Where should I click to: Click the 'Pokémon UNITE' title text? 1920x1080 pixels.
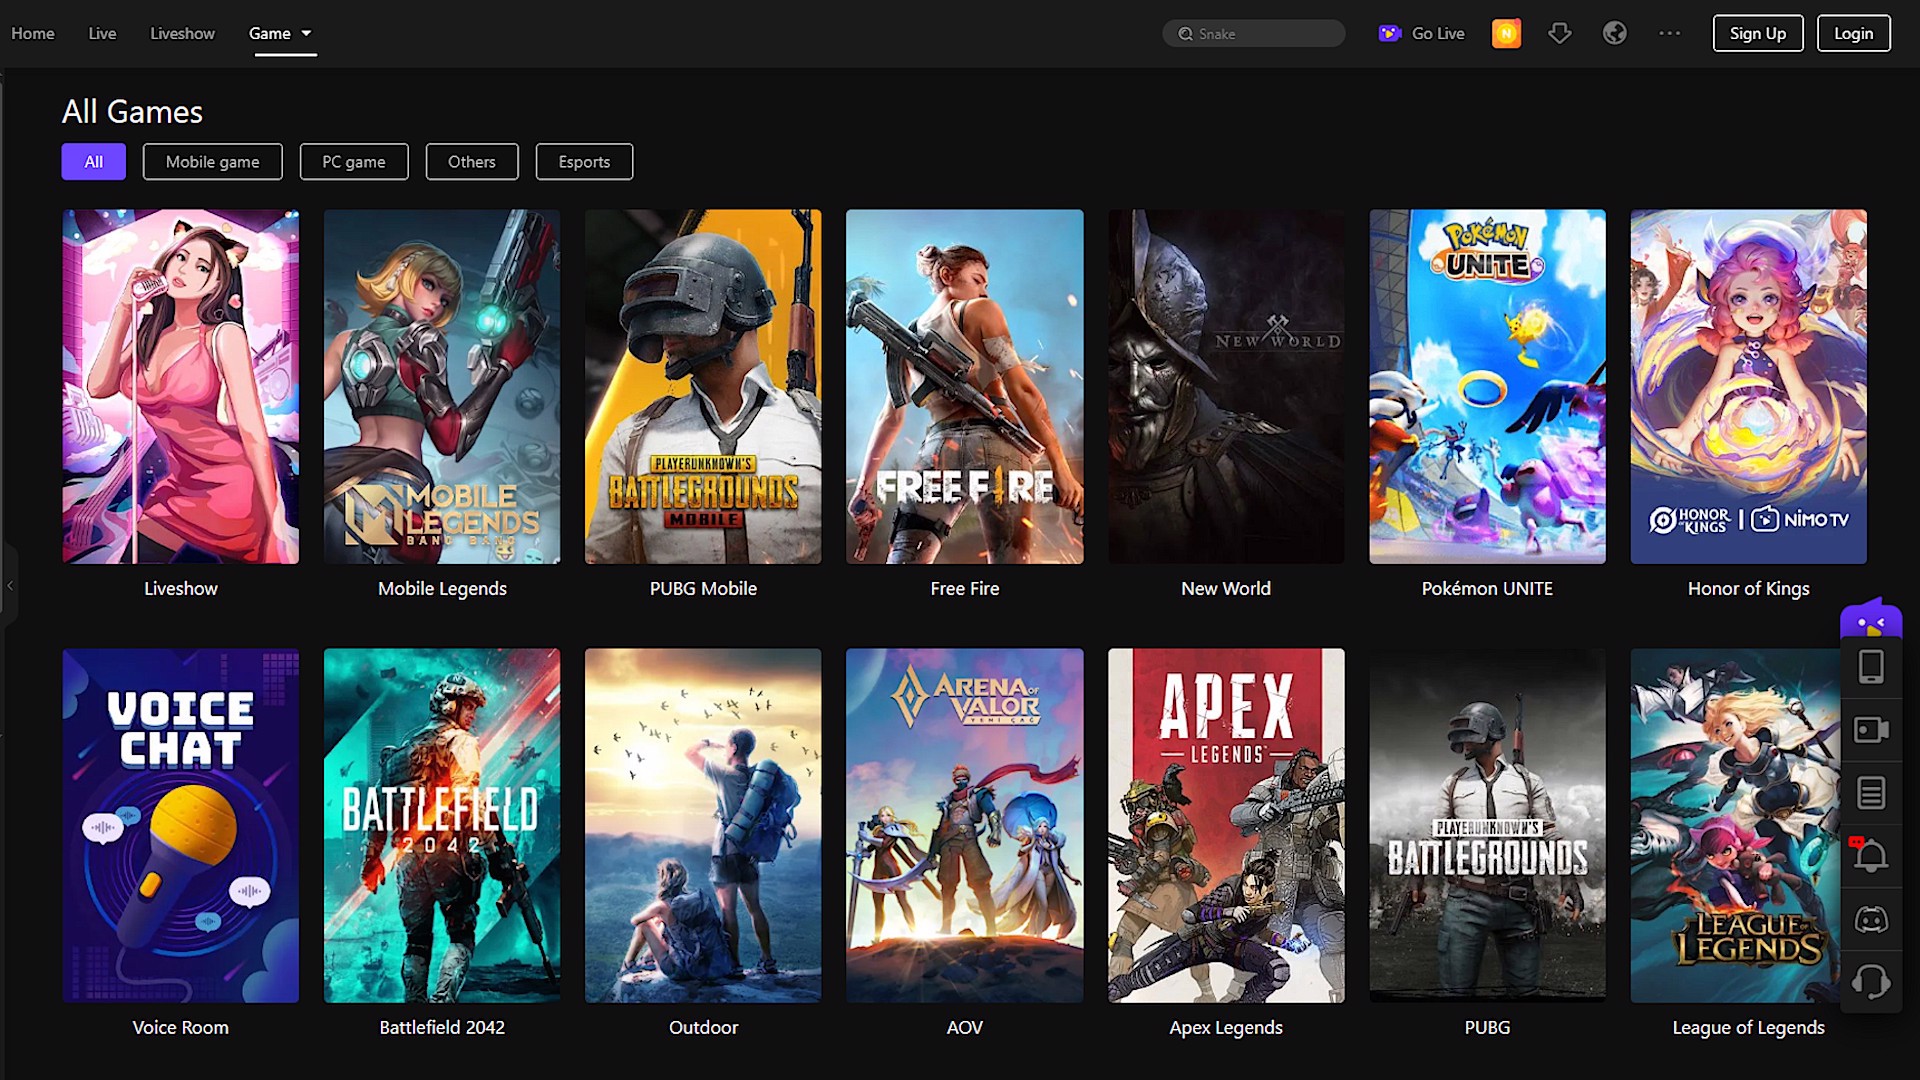(1487, 589)
